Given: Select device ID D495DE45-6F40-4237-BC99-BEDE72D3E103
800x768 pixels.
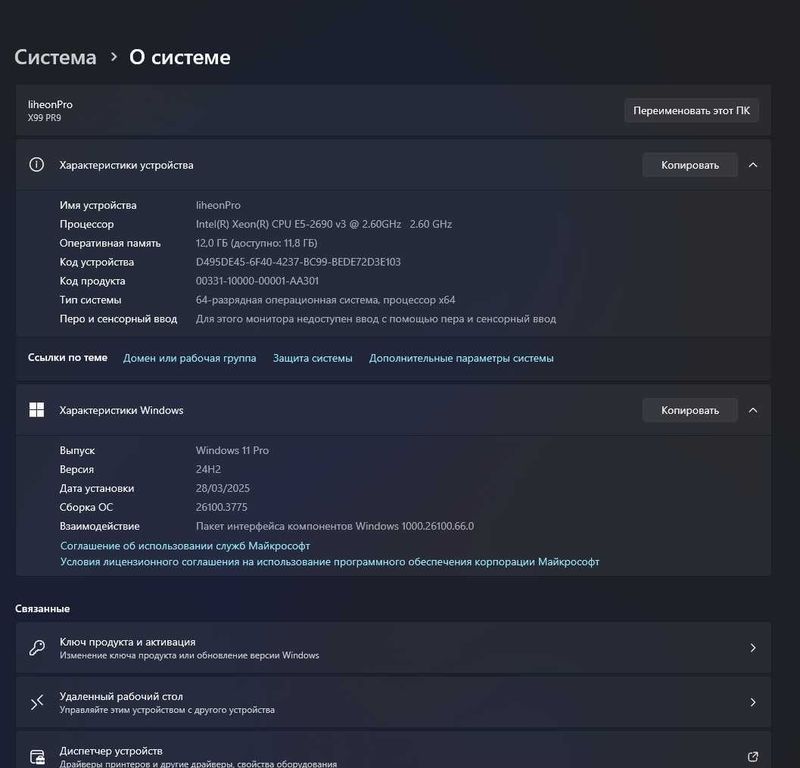Looking at the screenshot, I should point(298,262).
